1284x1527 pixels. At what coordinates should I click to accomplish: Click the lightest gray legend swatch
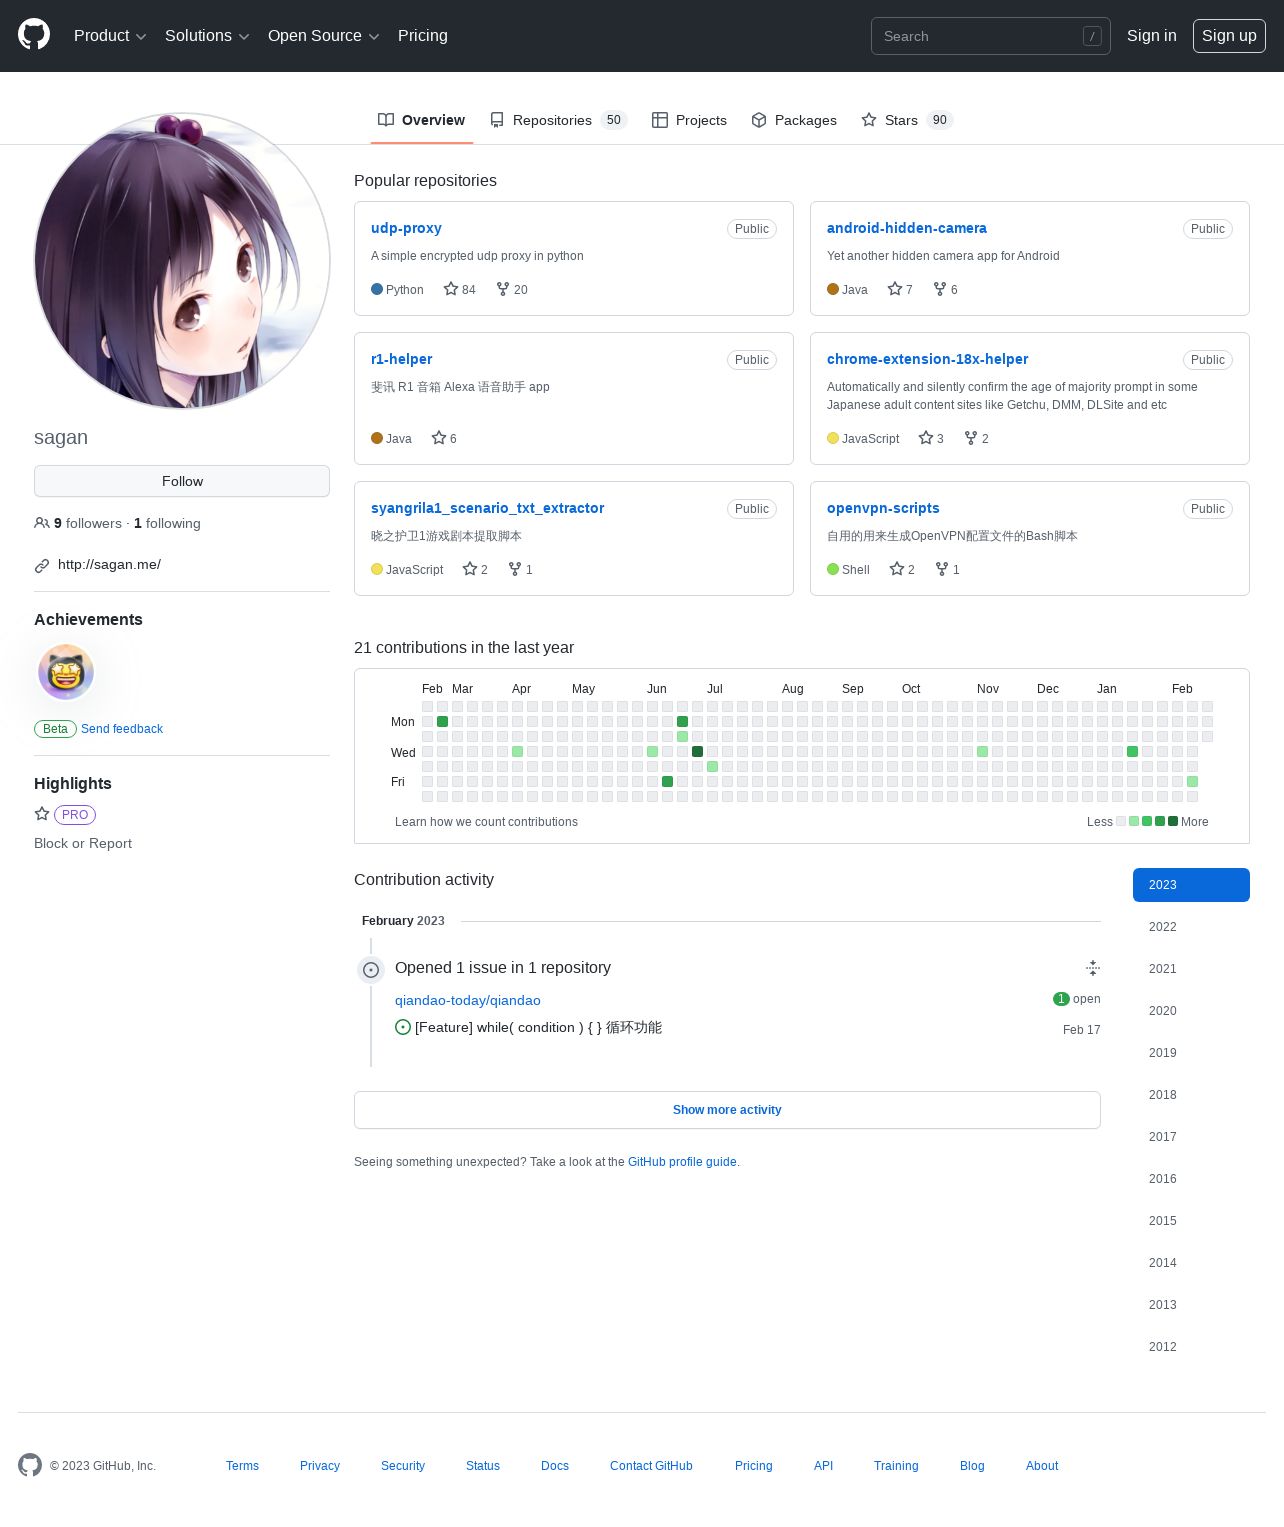[x=1121, y=821]
